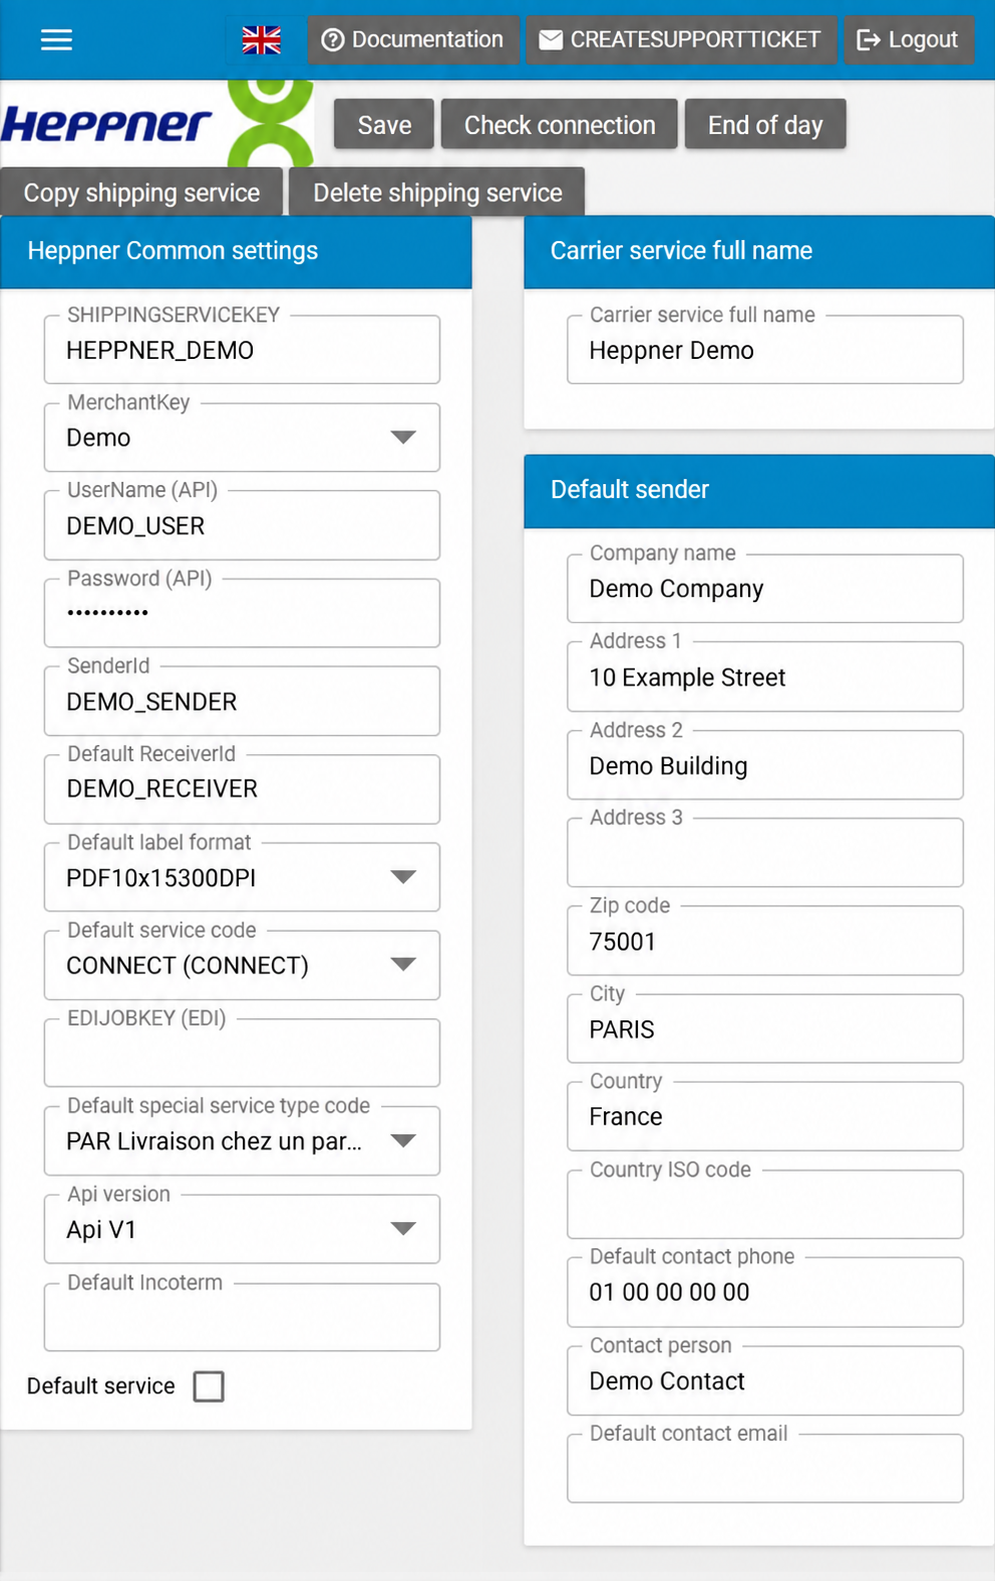This screenshot has height=1581, width=995.
Task: Click the Heppner Common settings header
Action: coord(236,251)
